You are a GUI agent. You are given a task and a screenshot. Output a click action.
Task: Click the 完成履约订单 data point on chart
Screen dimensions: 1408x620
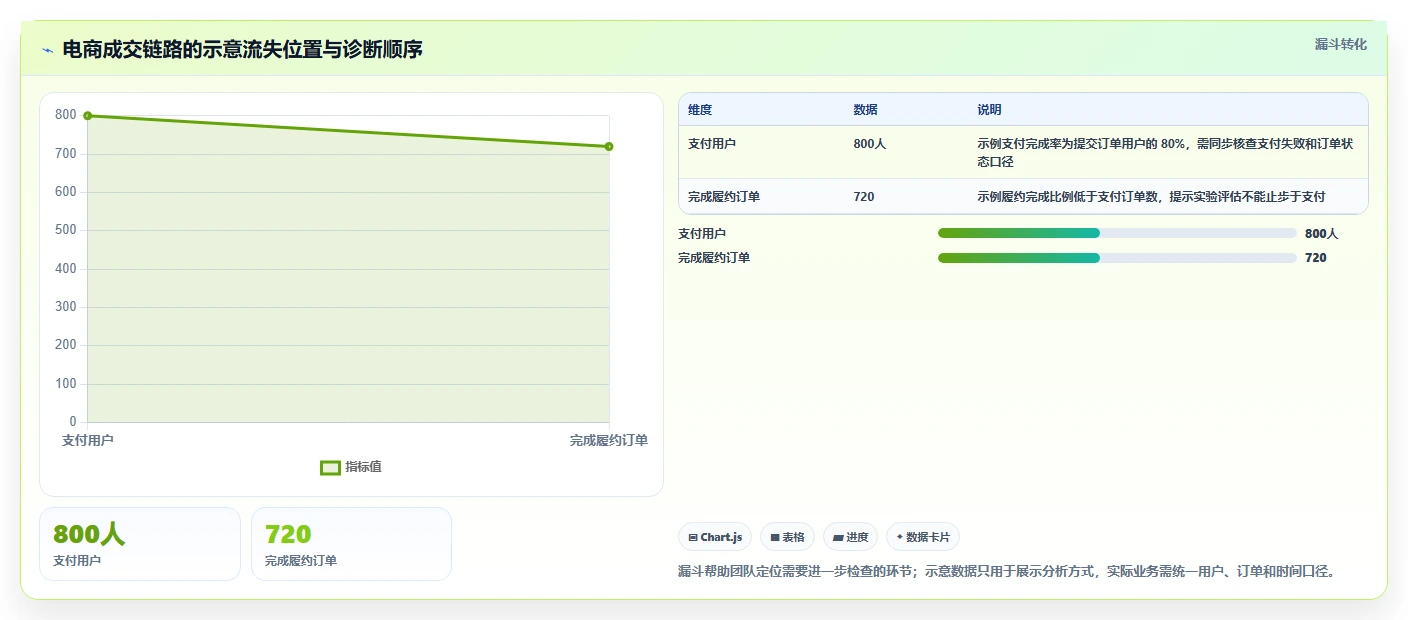tap(609, 147)
